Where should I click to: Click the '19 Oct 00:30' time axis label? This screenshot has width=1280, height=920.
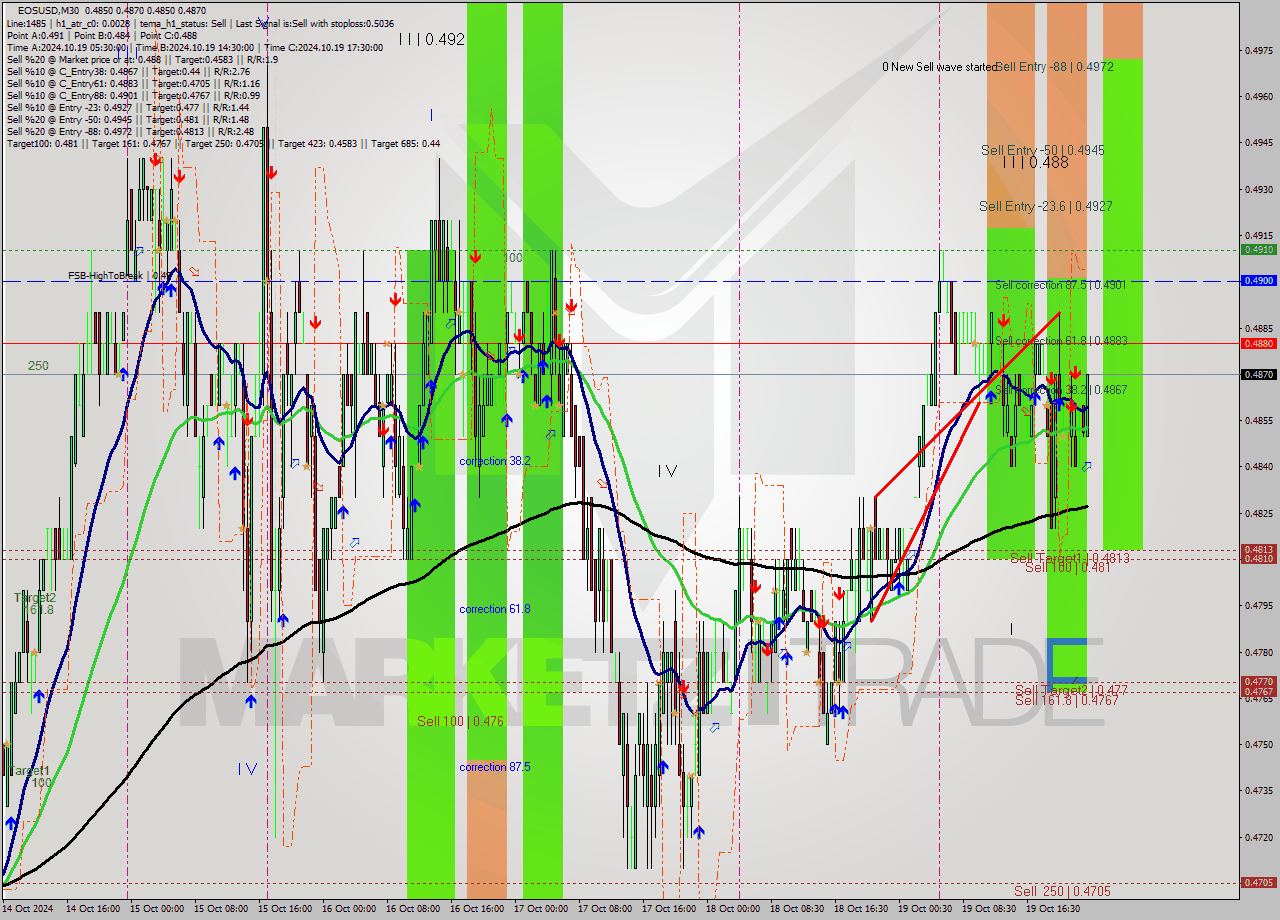tap(925, 909)
